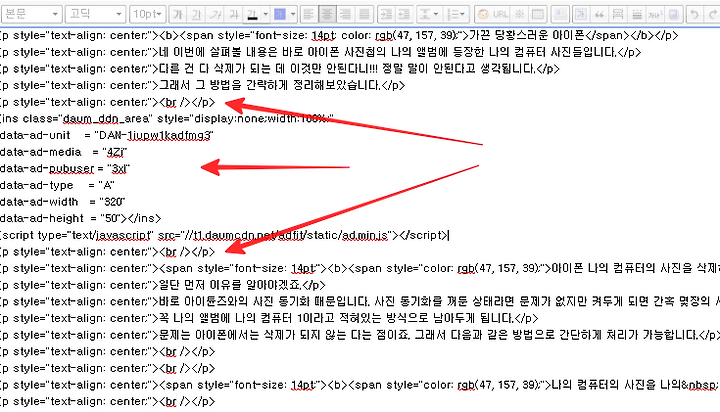720x412 pixels.
Task: Click the ins class daum_ddn_area line
Action: tap(167, 119)
